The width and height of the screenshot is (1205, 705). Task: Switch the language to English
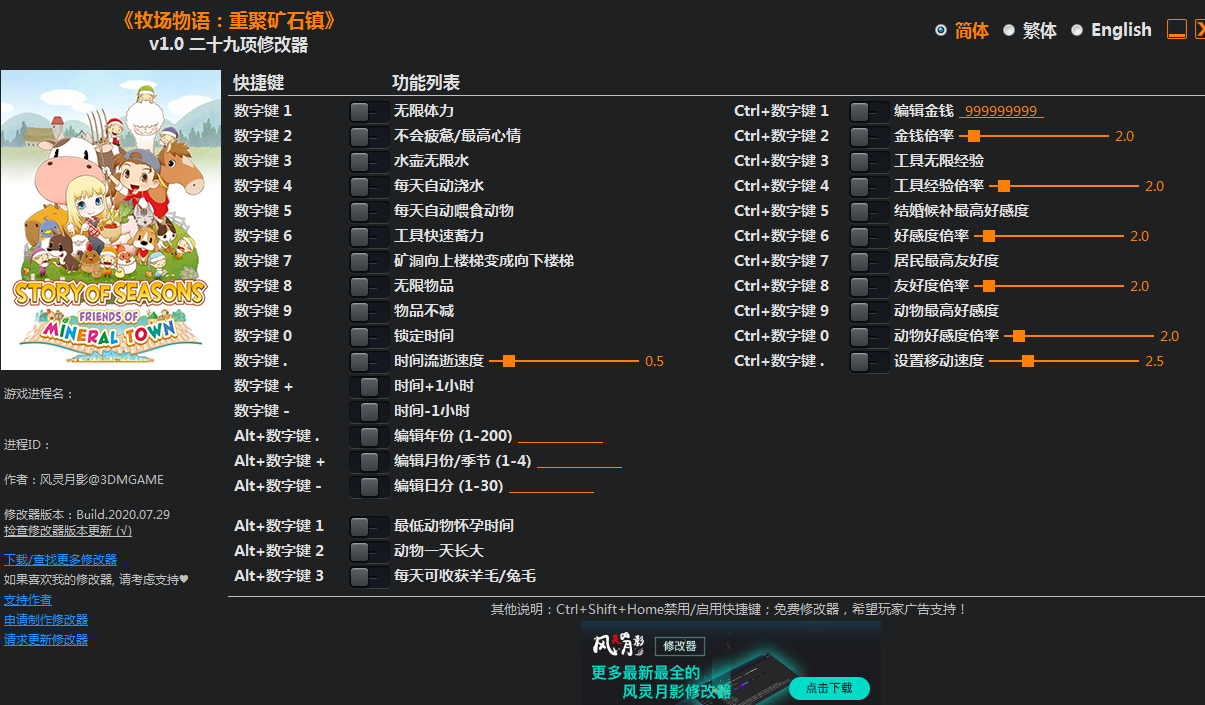click(x=1077, y=30)
